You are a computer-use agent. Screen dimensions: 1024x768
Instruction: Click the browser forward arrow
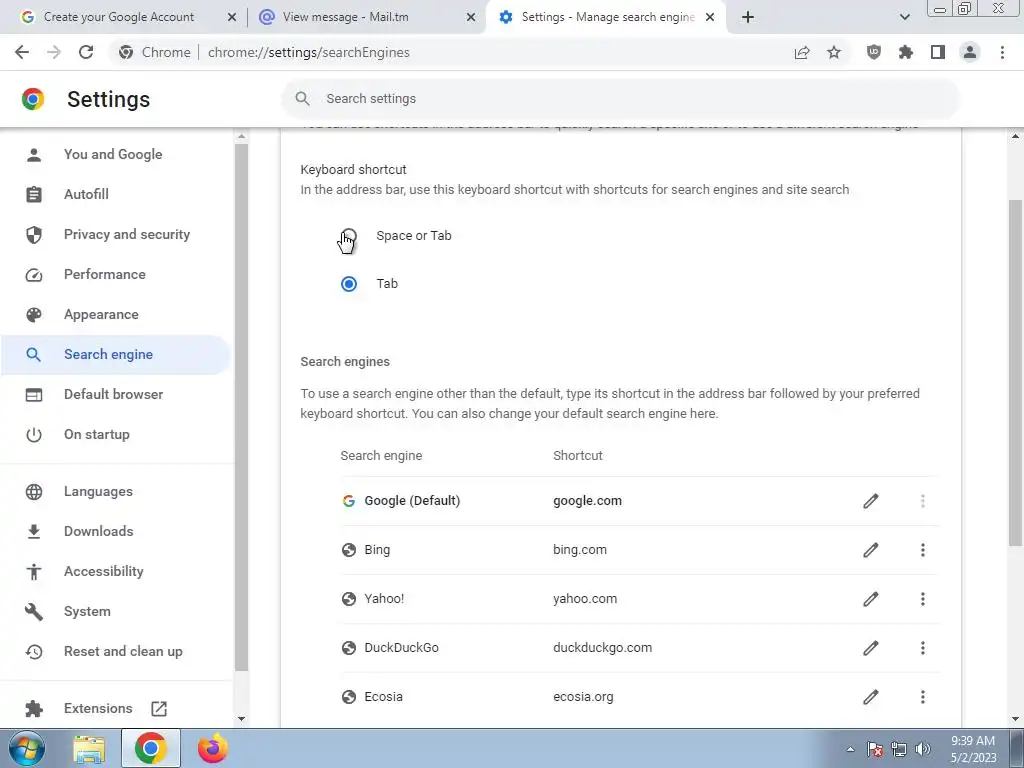tap(54, 52)
